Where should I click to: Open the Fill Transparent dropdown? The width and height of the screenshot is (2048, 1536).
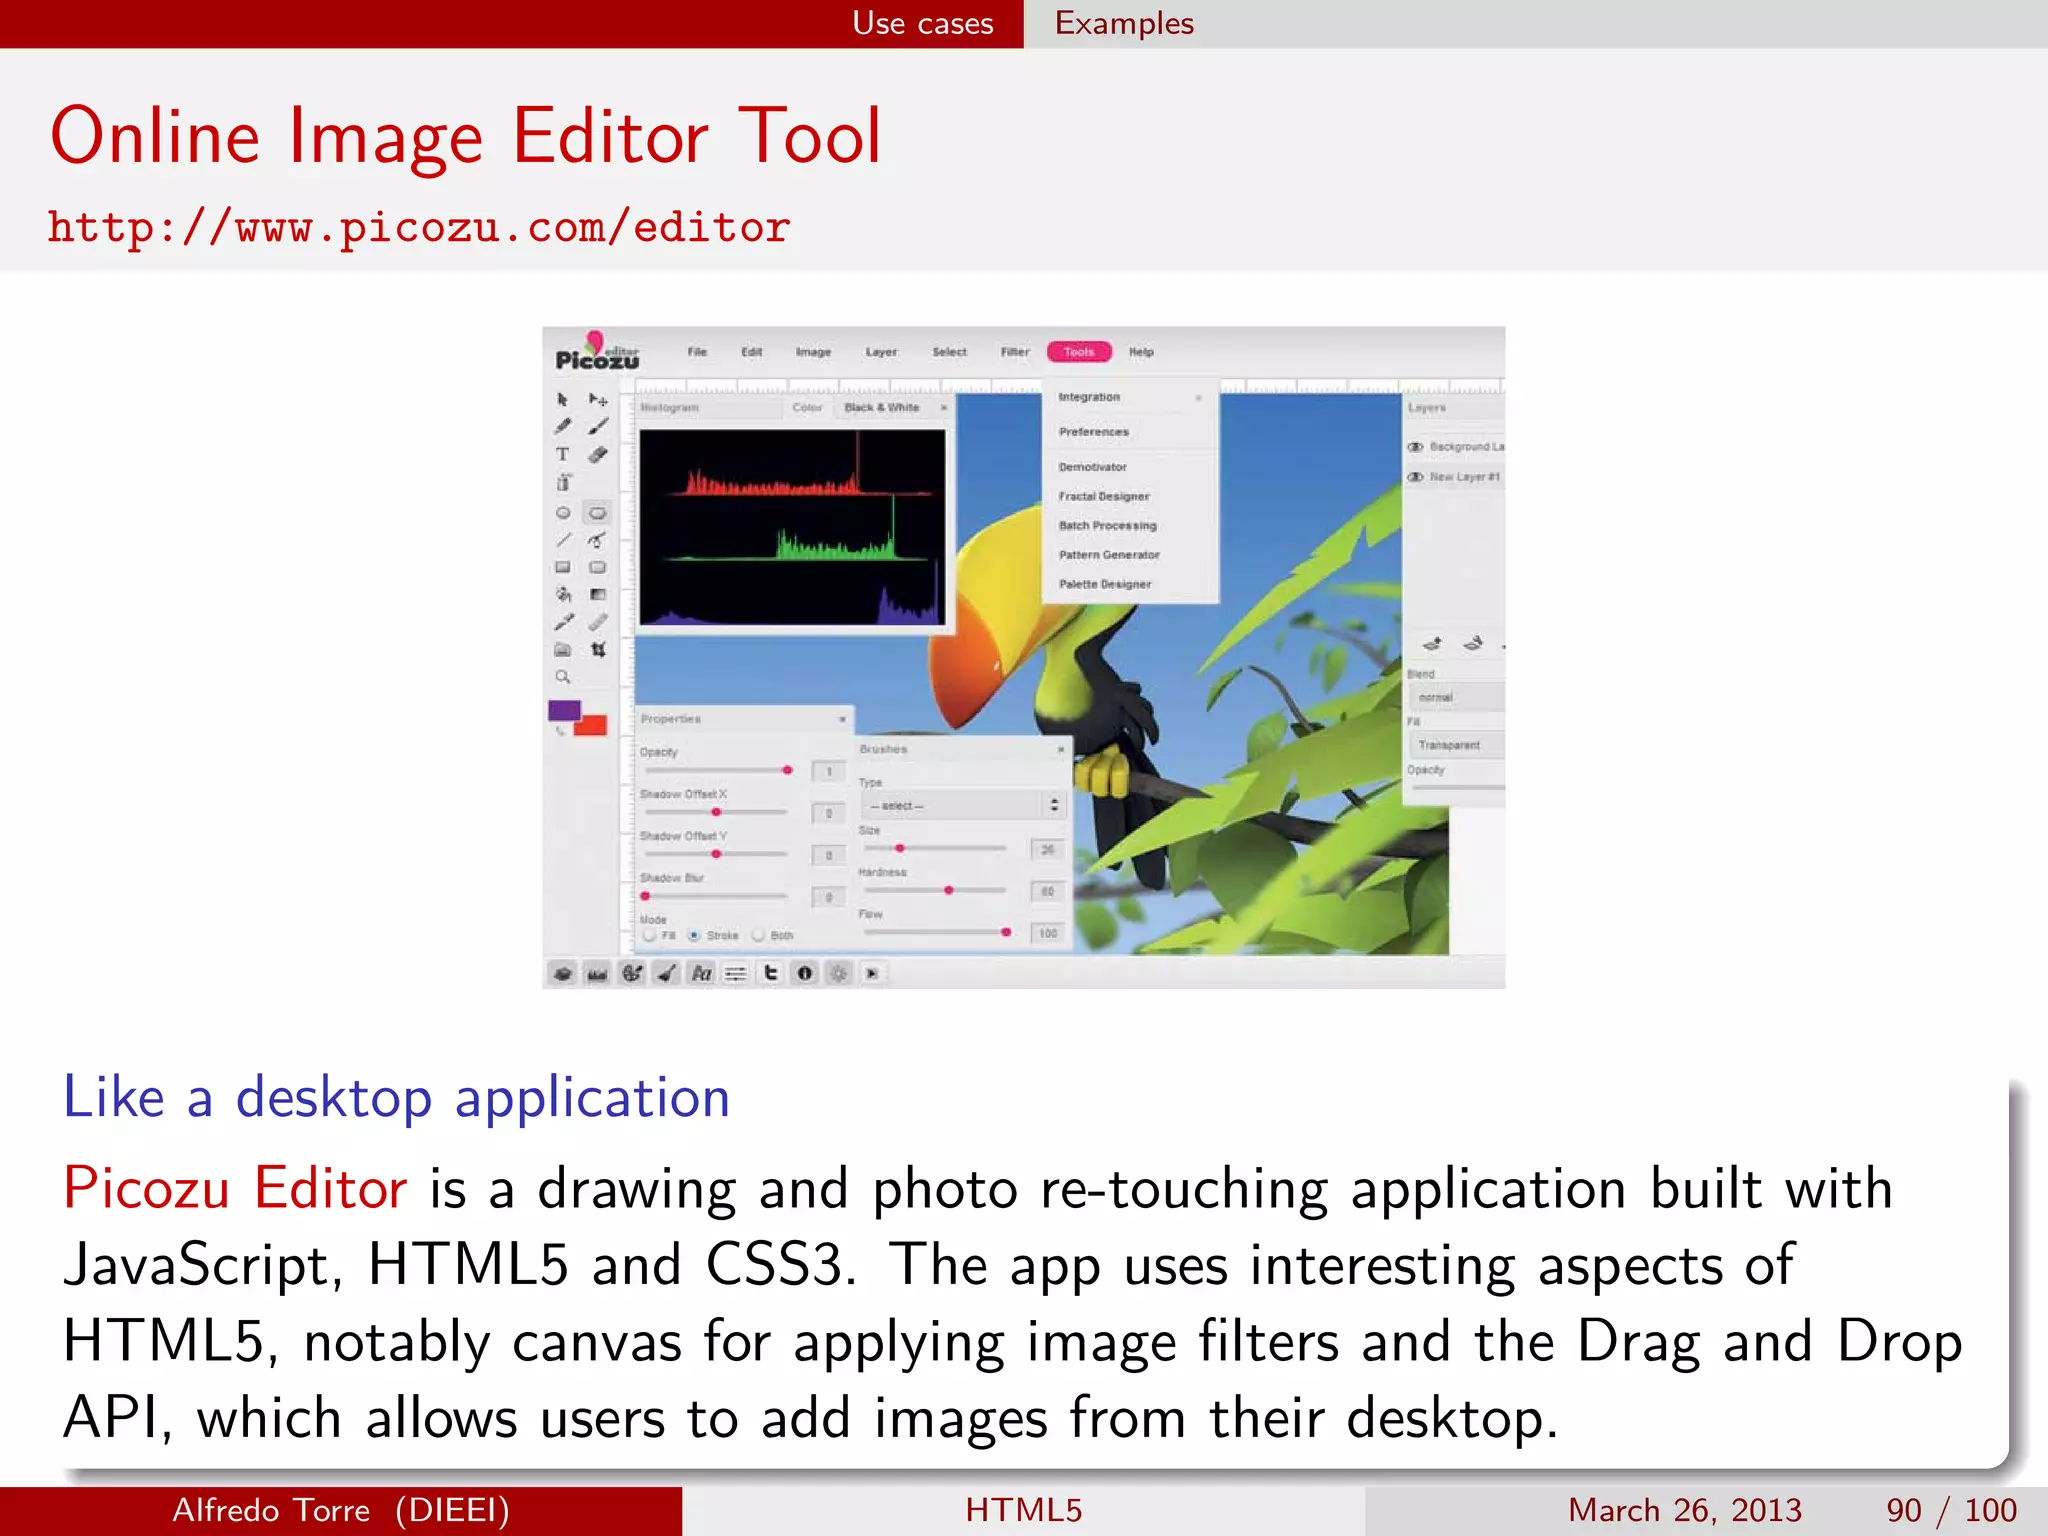click(1457, 745)
